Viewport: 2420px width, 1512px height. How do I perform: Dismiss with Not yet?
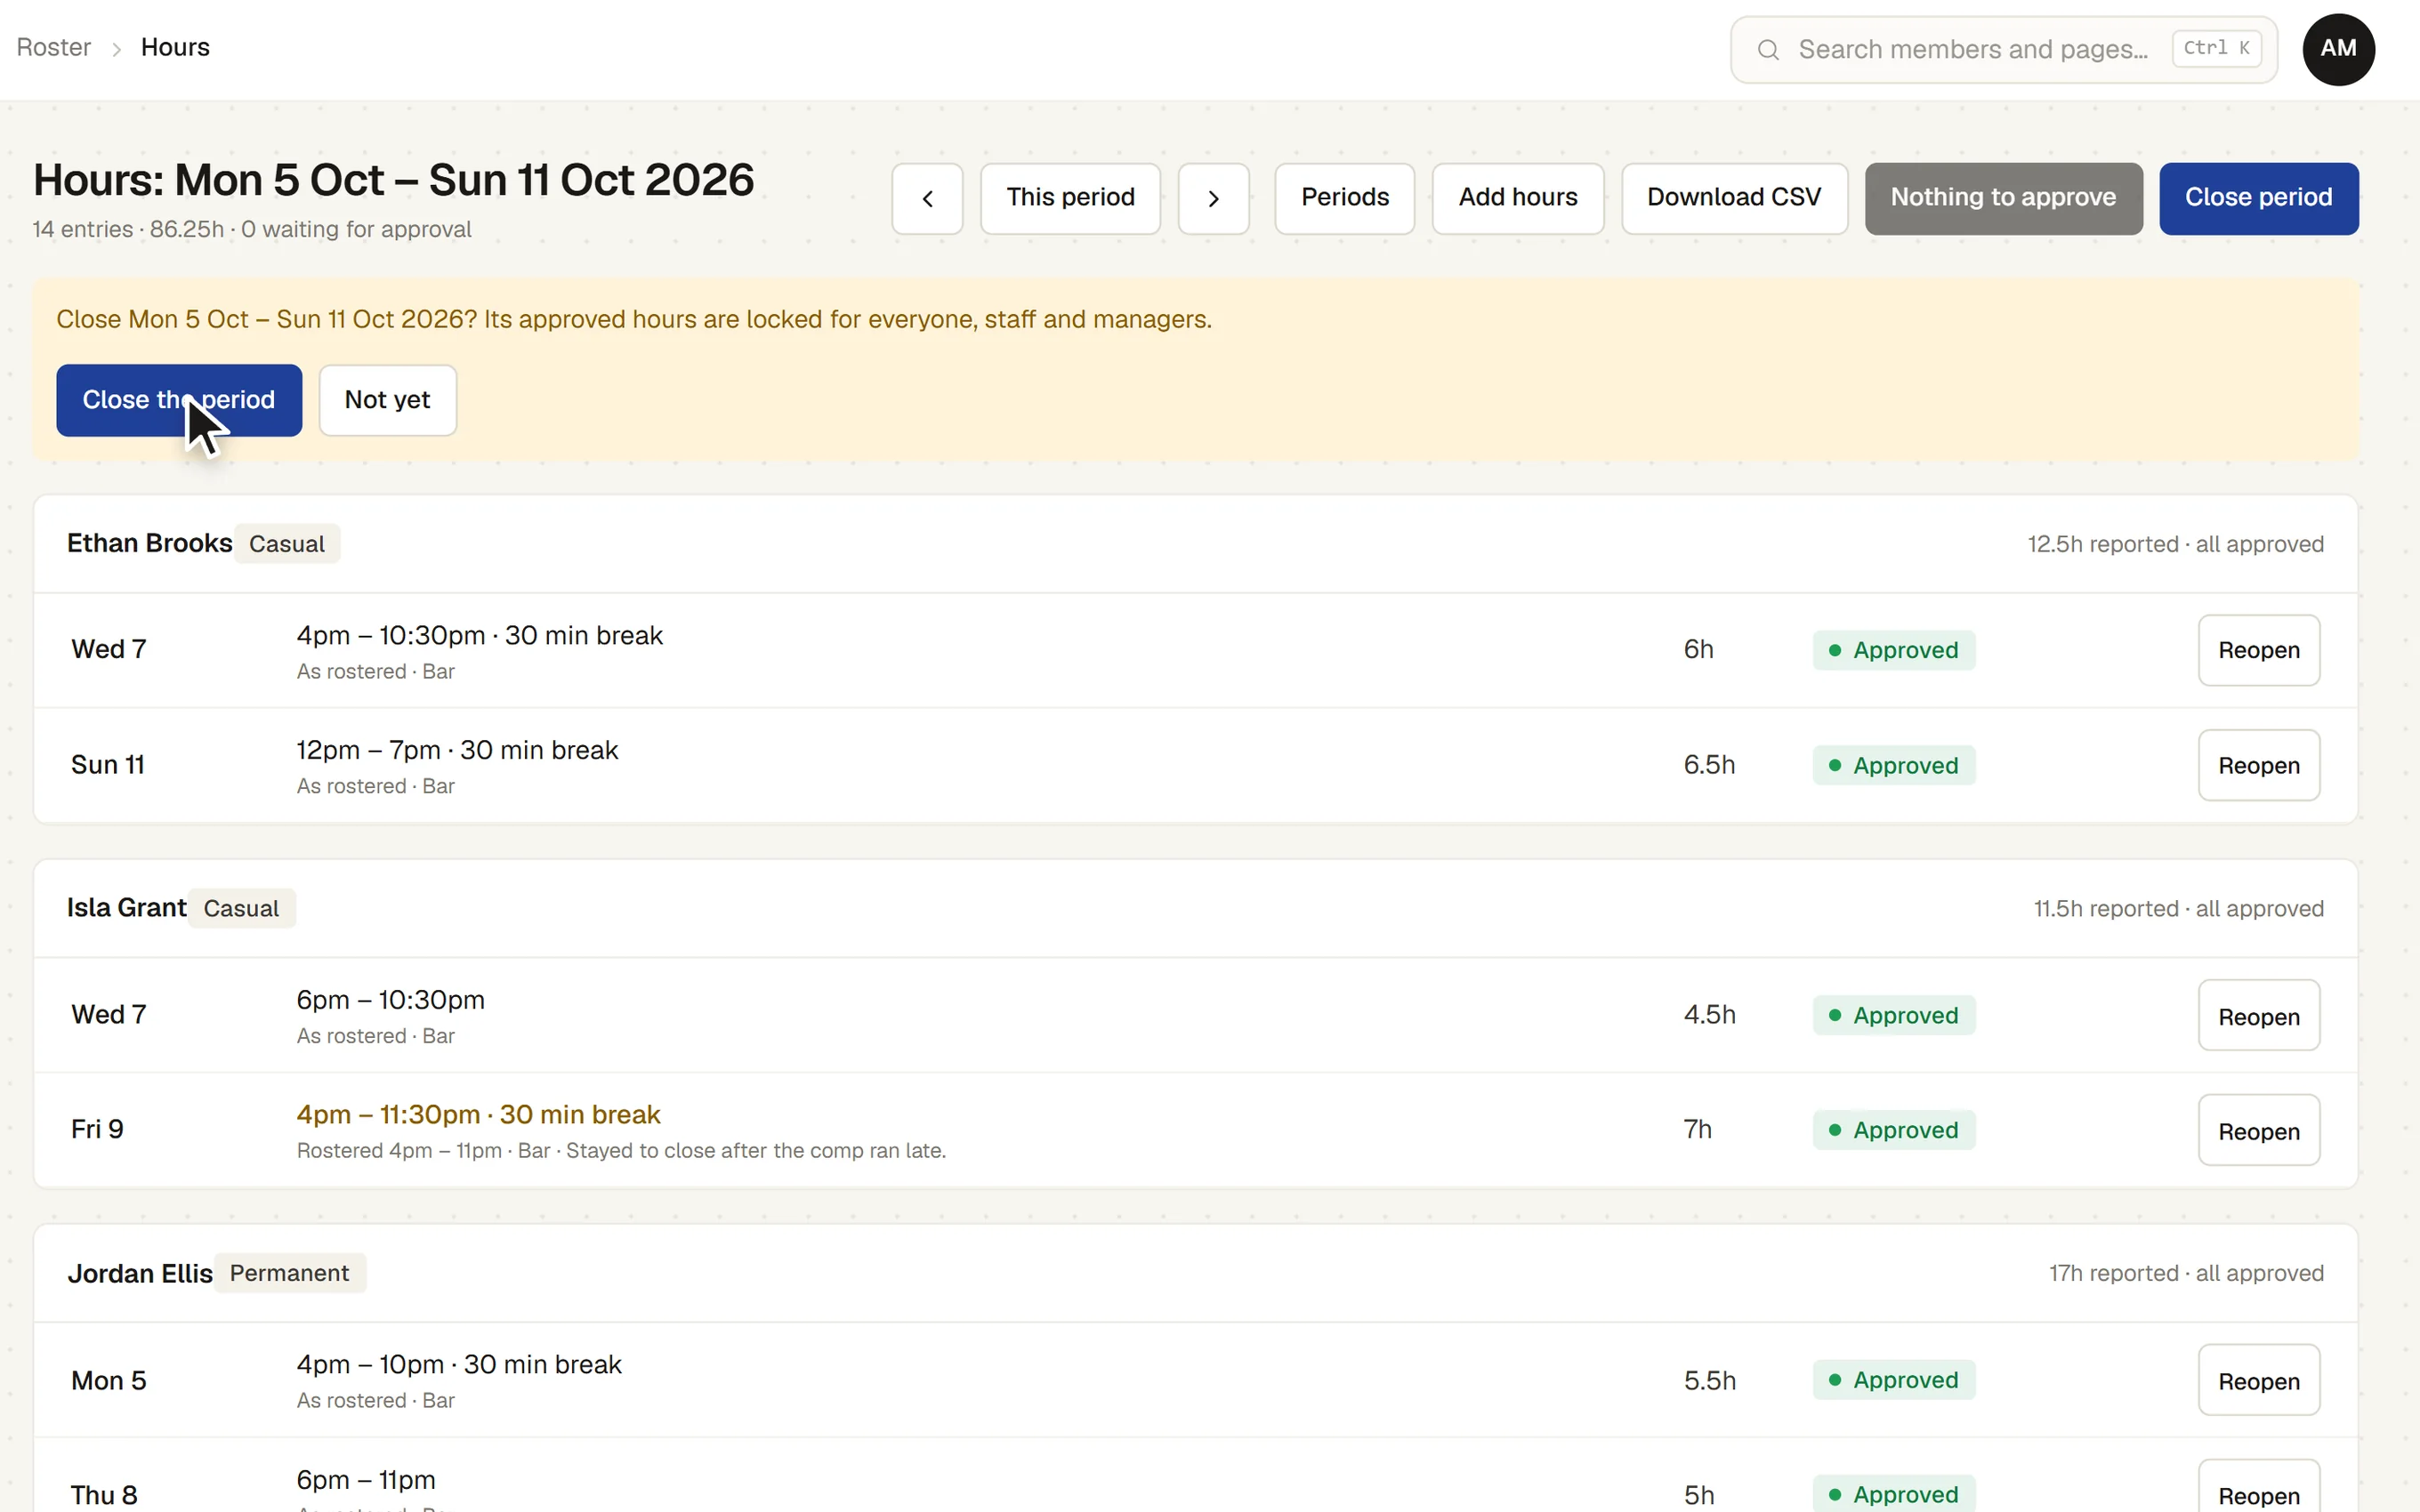(387, 400)
